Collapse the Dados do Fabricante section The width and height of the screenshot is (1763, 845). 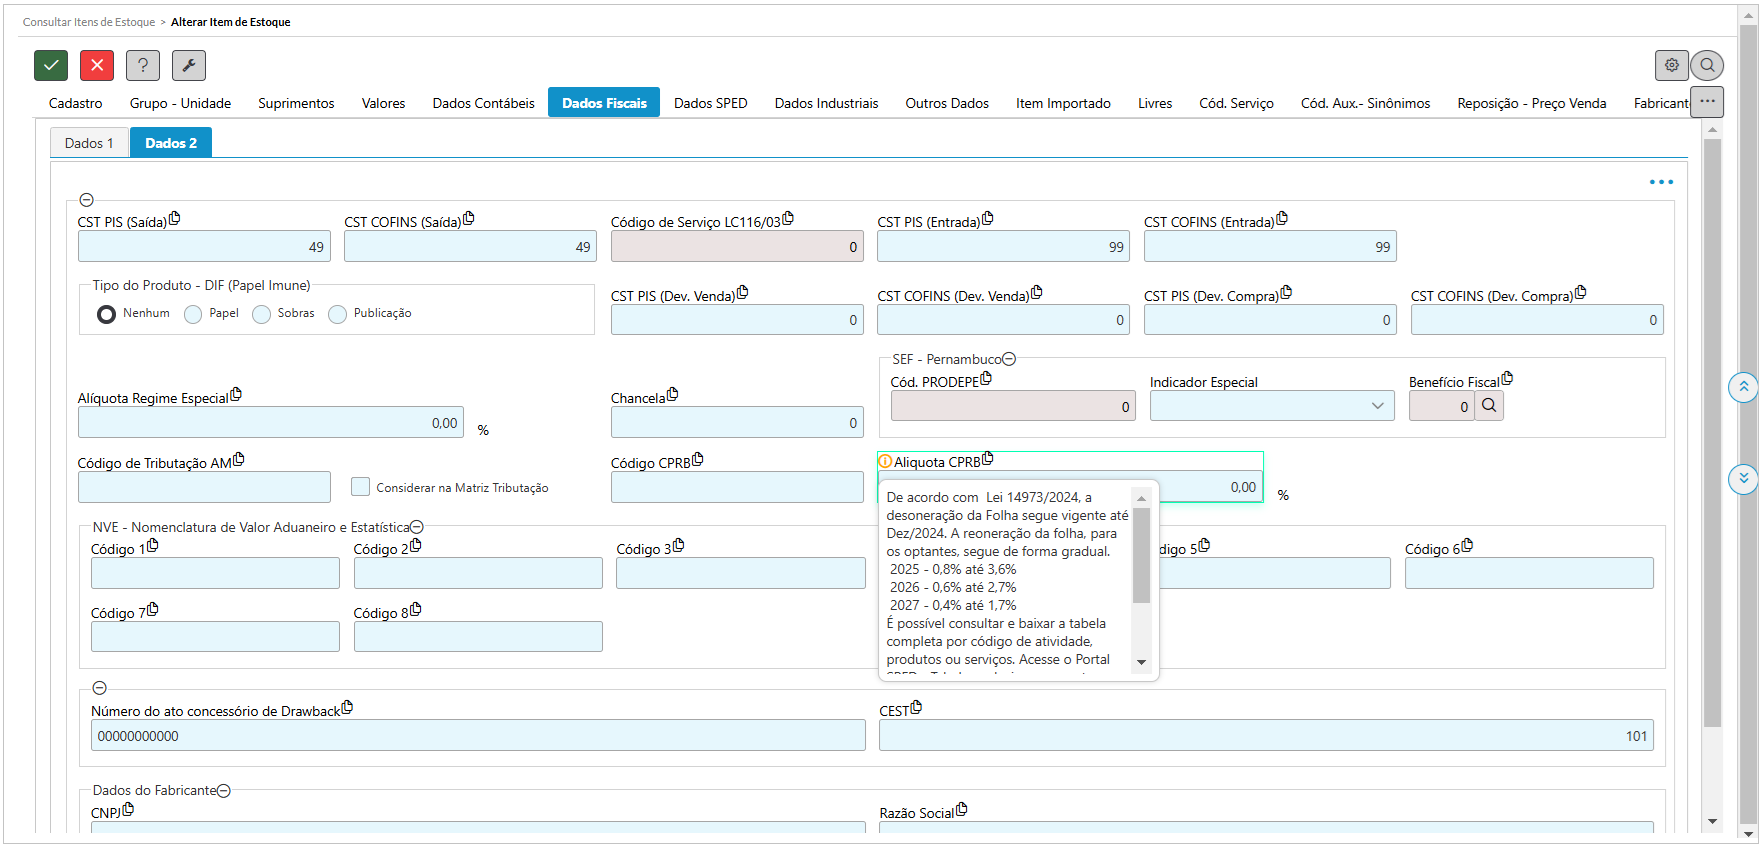point(224,791)
